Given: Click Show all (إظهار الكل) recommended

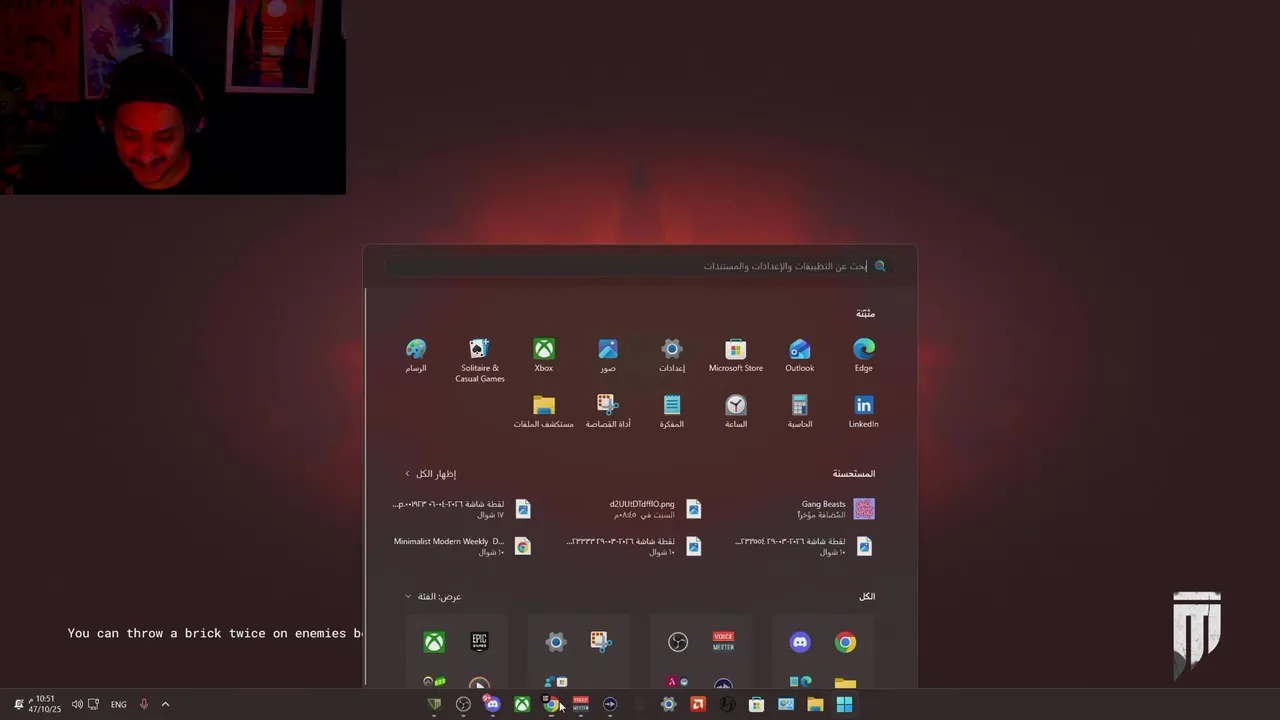Looking at the screenshot, I should pyautogui.click(x=430, y=474).
